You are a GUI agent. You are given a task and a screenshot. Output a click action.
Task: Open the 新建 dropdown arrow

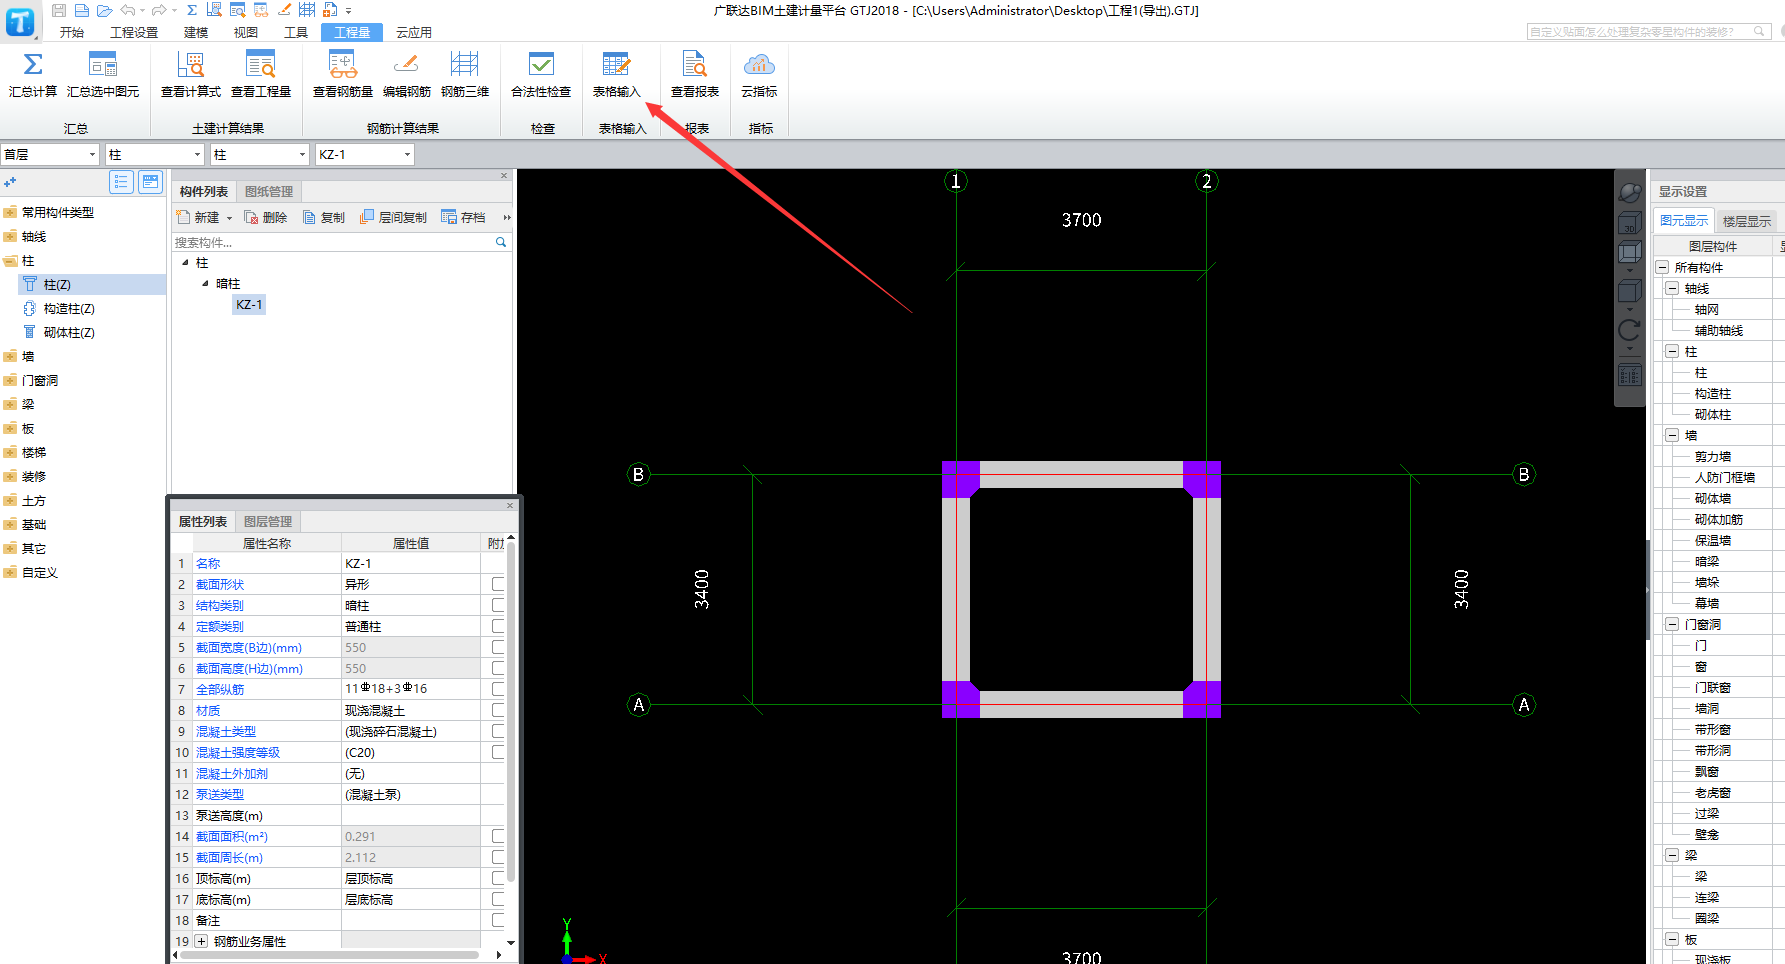pyautogui.click(x=229, y=218)
